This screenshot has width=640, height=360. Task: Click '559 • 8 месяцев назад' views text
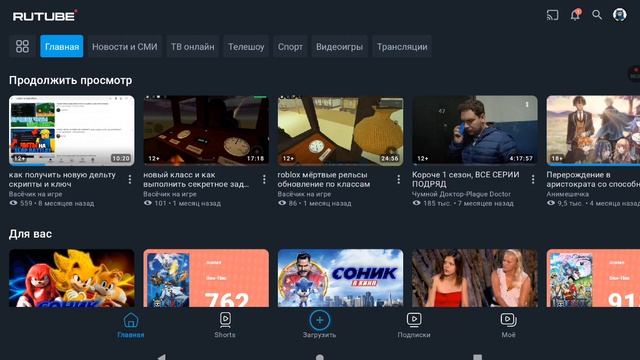coord(57,203)
